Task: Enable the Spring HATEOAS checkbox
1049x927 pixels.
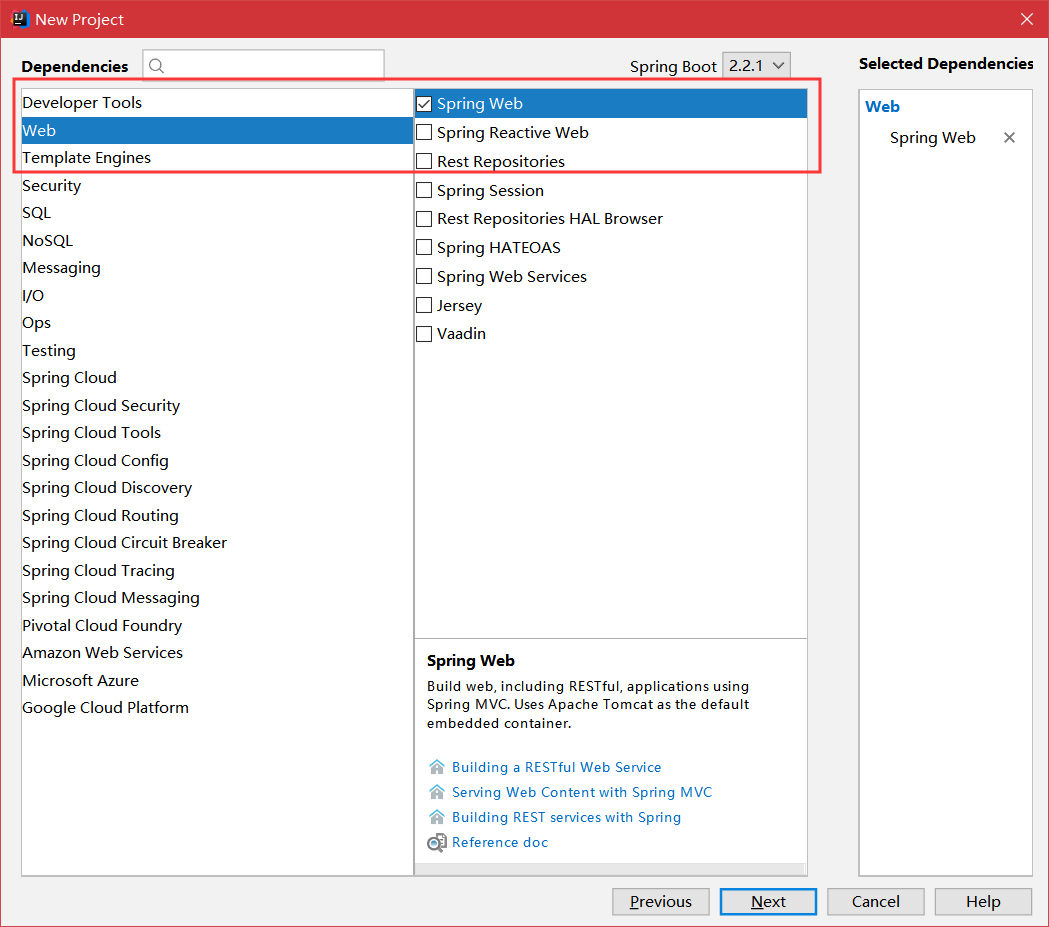Action: pyautogui.click(x=424, y=247)
